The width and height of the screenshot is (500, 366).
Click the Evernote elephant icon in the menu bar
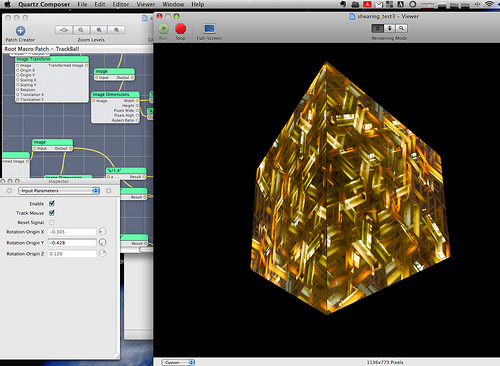coord(343,4)
